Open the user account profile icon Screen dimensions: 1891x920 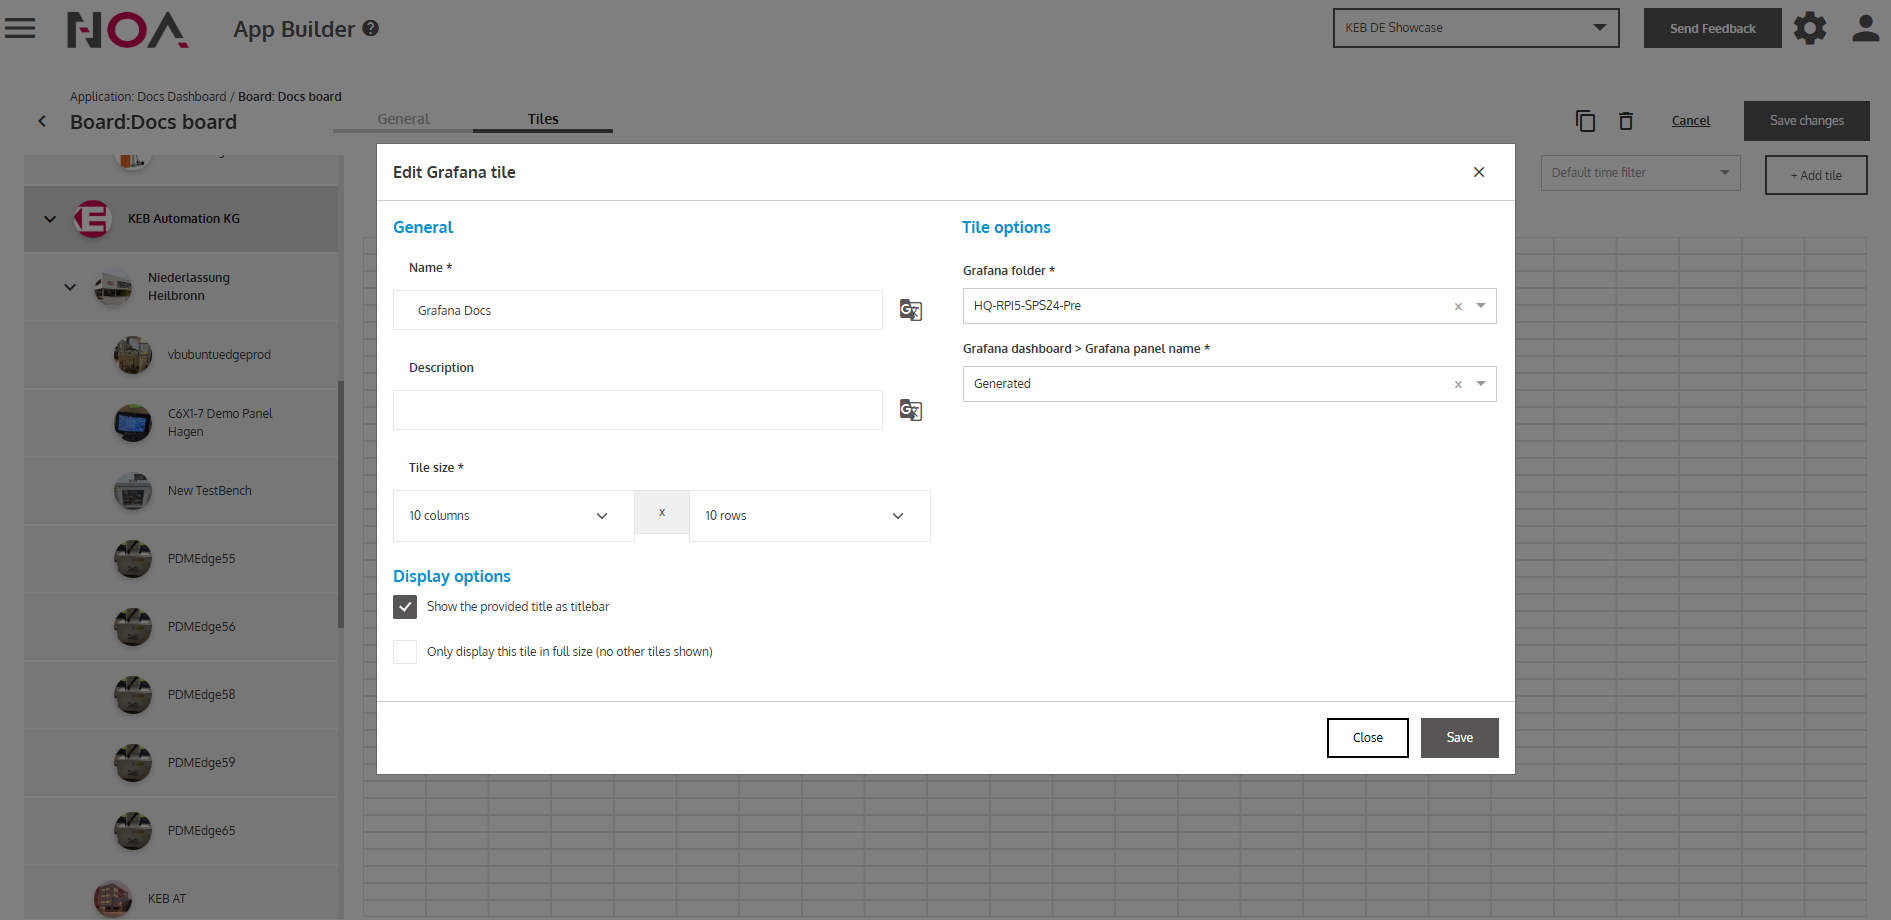[x=1865, y=28]
